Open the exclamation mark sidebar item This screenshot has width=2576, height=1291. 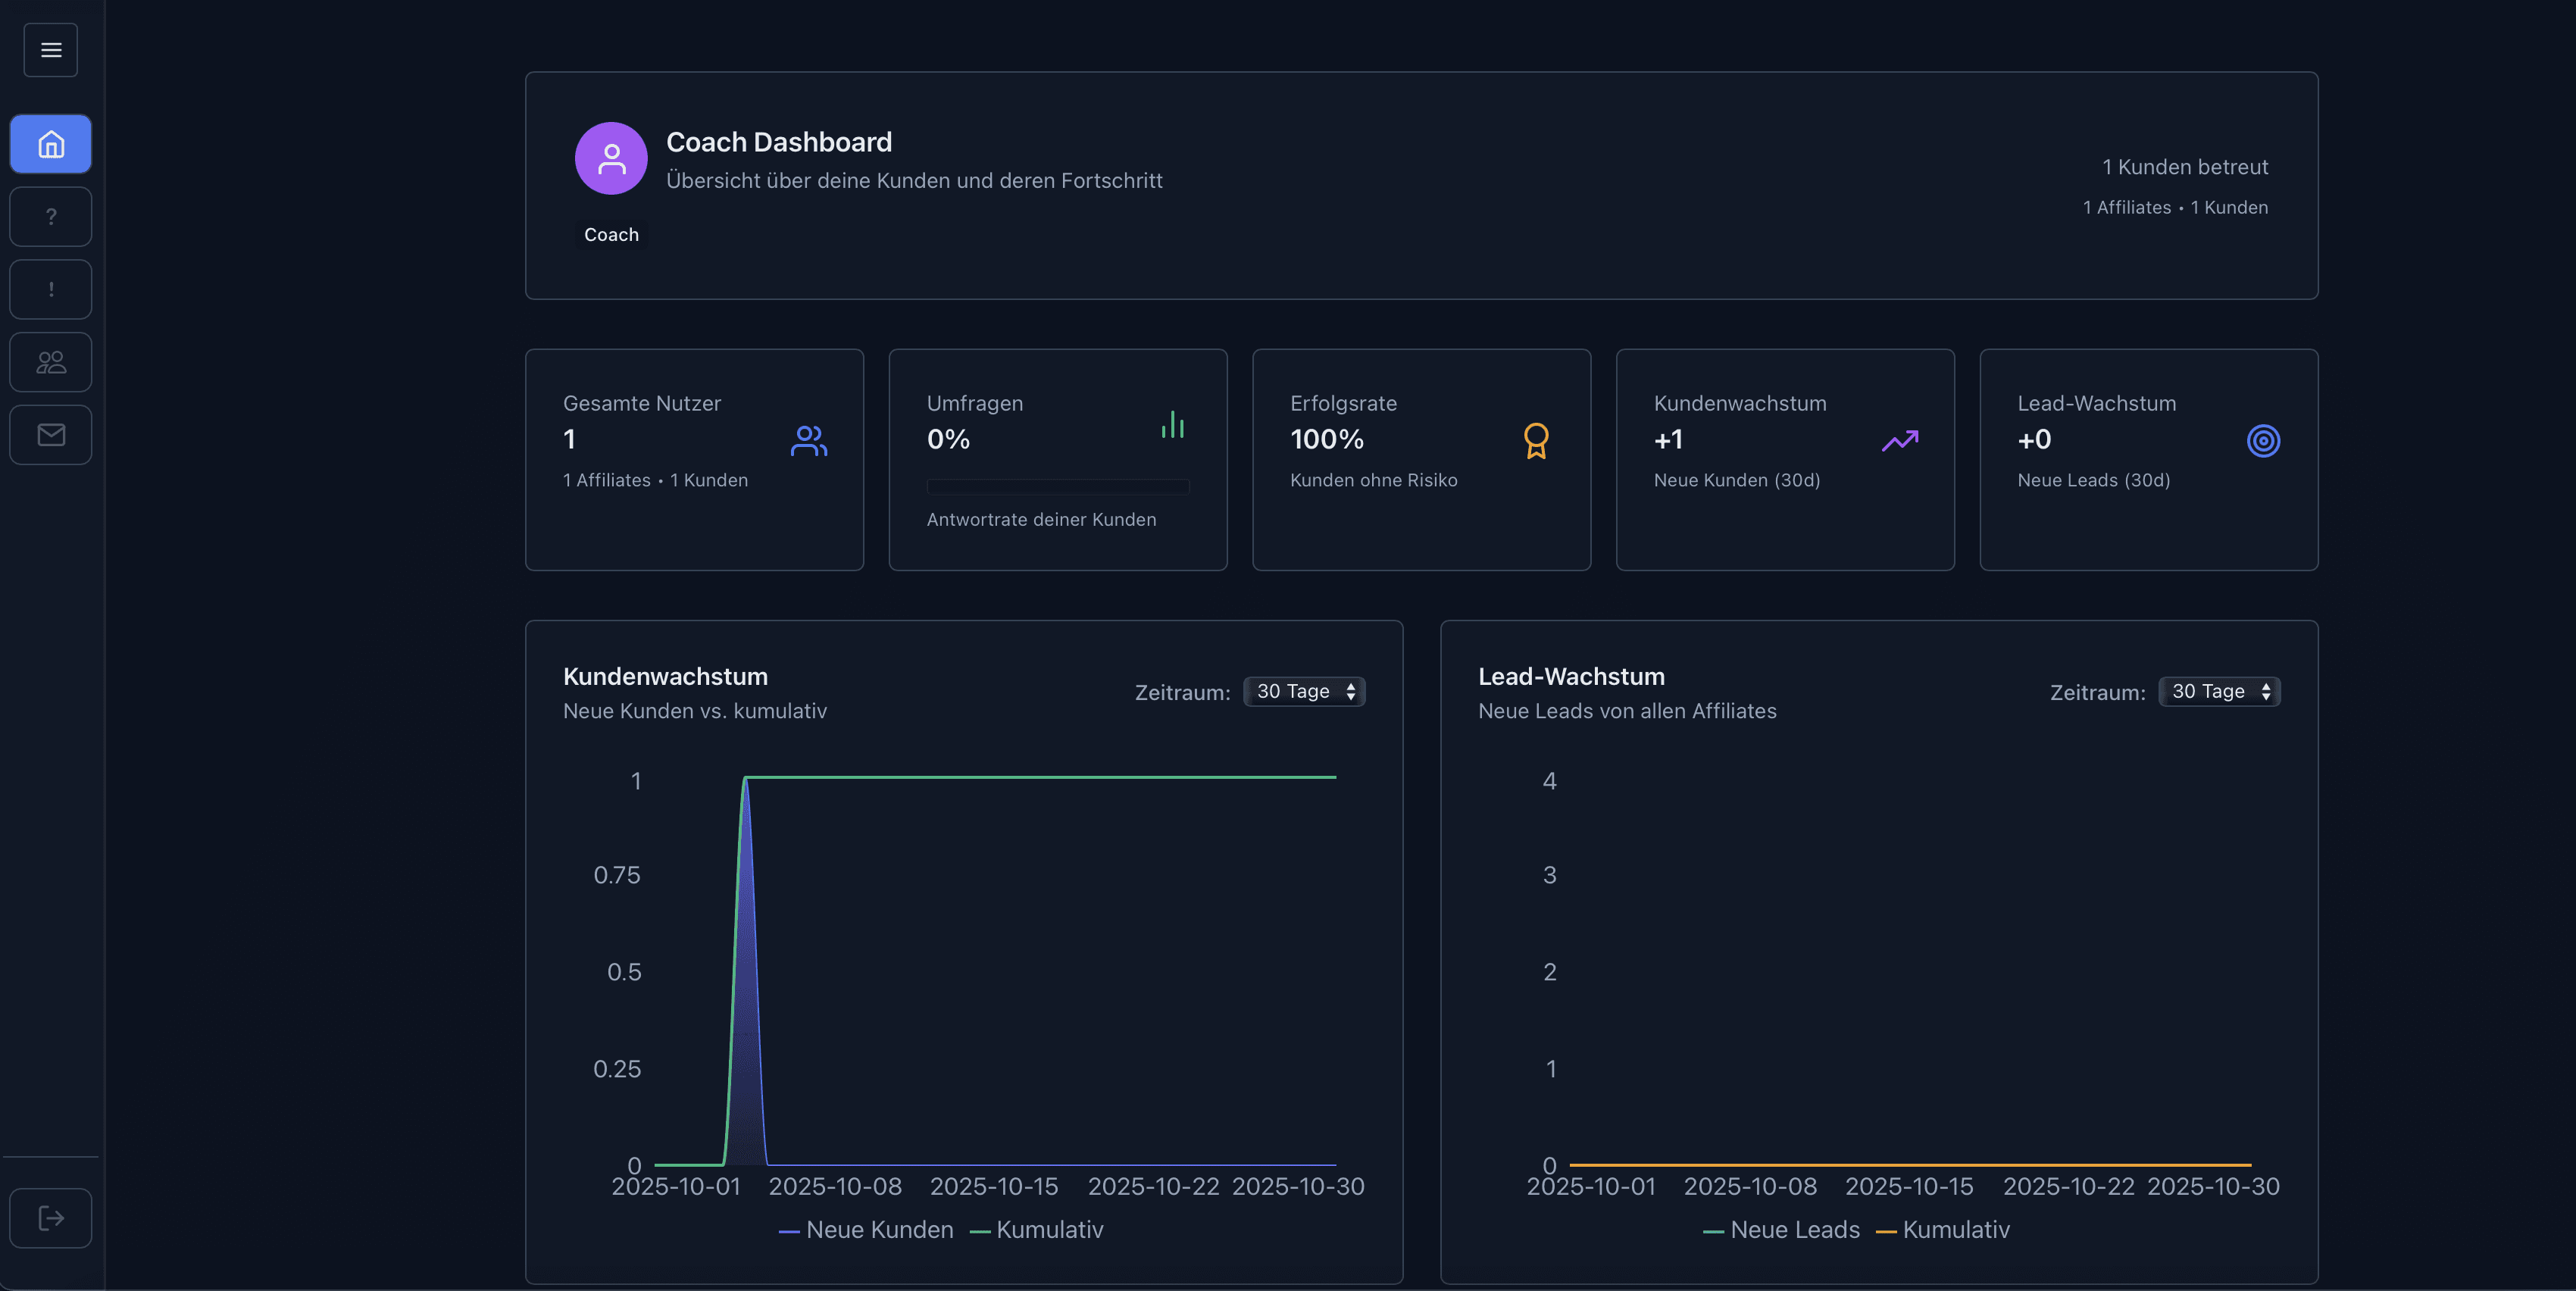click(x=51, y=290)
